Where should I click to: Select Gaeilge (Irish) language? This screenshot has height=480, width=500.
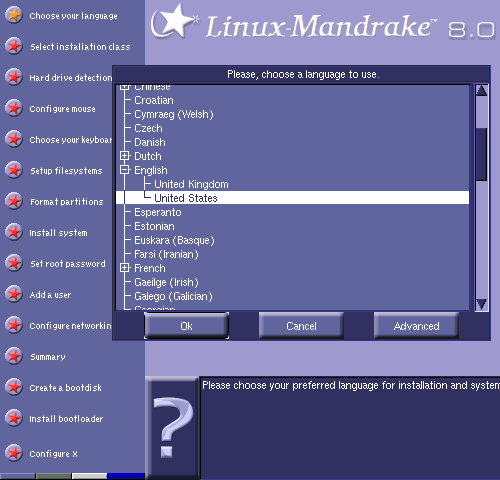tap(166, 282)
